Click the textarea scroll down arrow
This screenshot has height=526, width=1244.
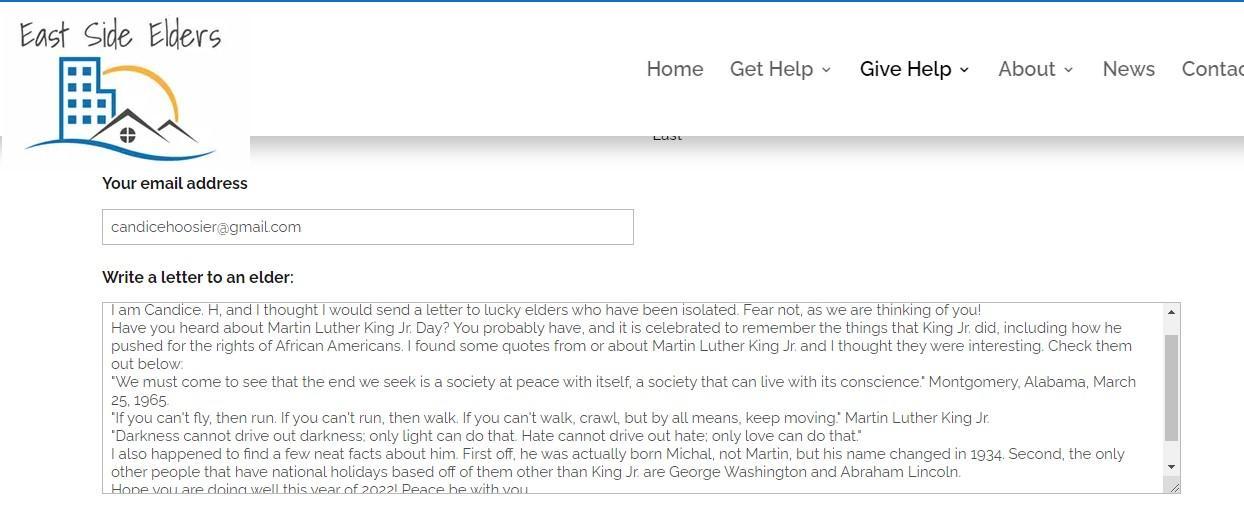click(x=1171, y=467)
